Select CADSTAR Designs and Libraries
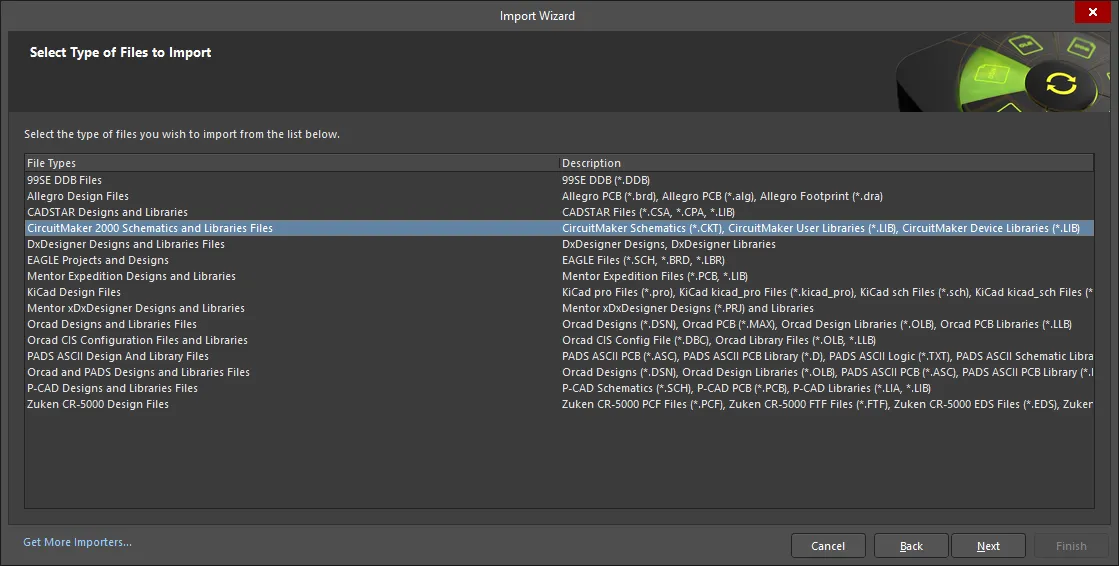The height and width of the screenshot is (566, 1119). (560, 212)
